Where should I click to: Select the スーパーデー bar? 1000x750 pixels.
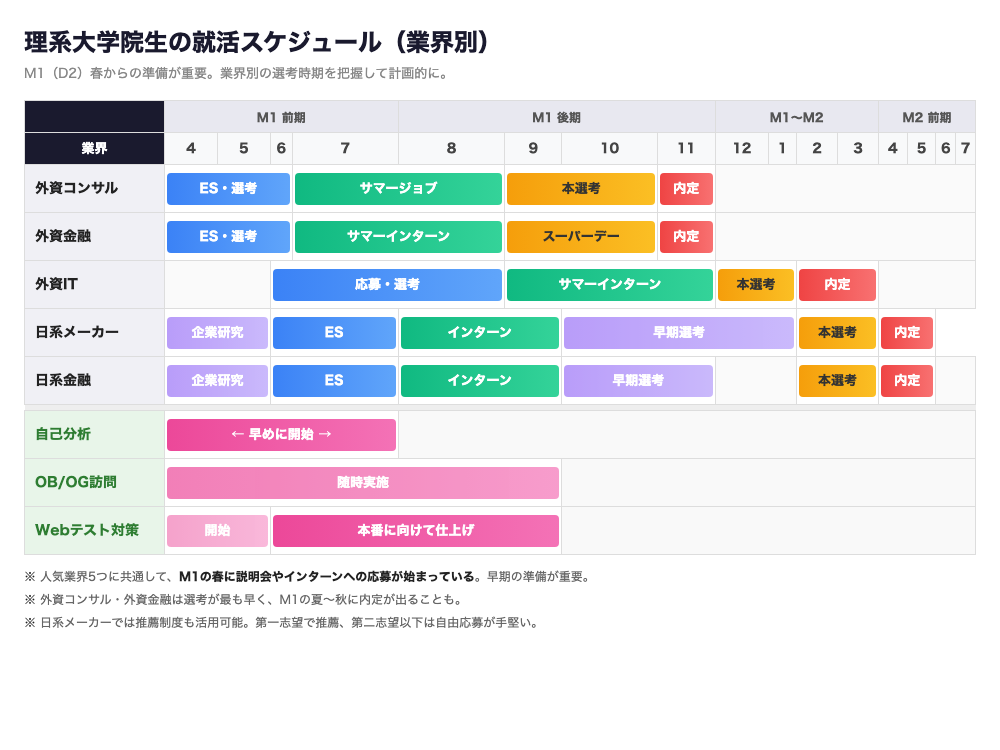(581, 237)
